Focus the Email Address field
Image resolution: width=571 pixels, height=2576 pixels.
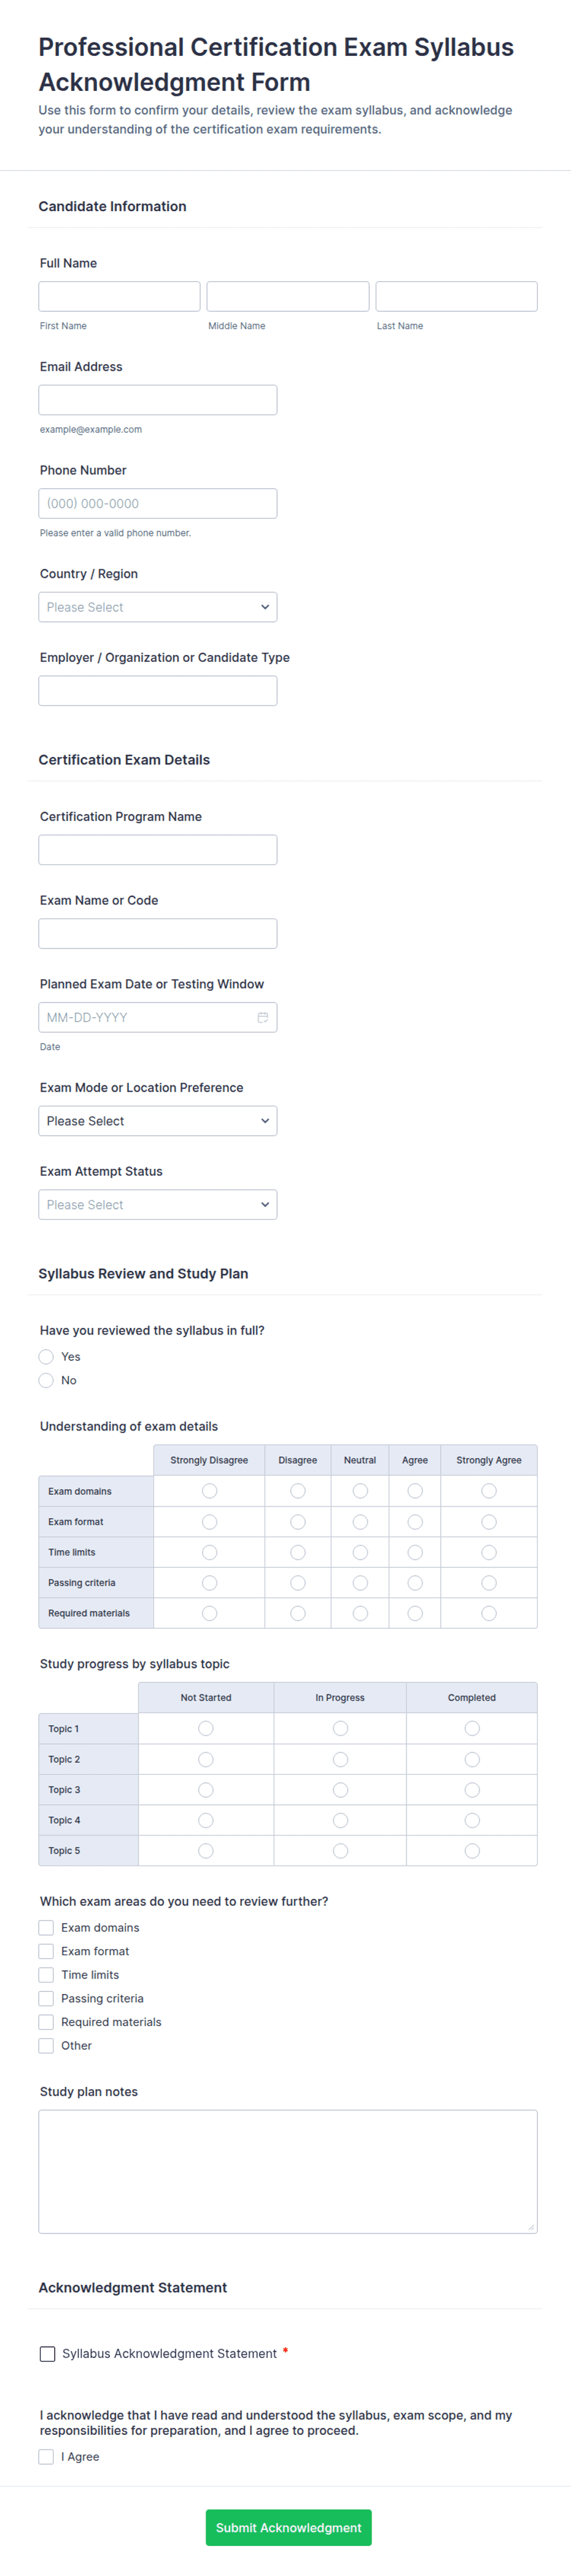click(x=158, y=400)
